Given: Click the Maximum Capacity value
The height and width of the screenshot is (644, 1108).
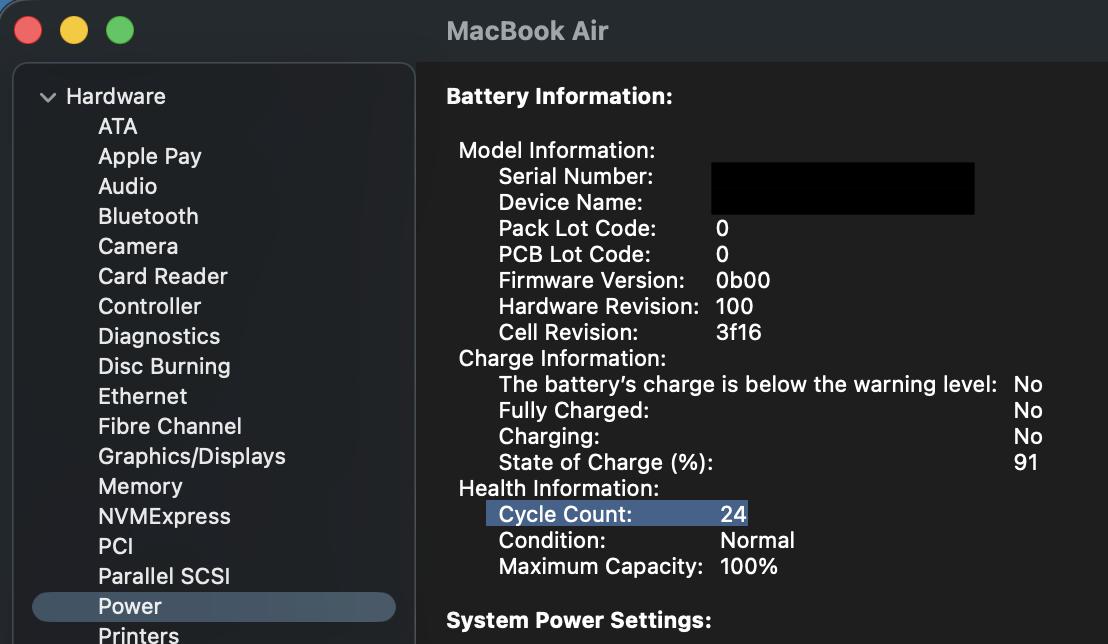Looking at the screenshot, I should (x=749, y=567).
